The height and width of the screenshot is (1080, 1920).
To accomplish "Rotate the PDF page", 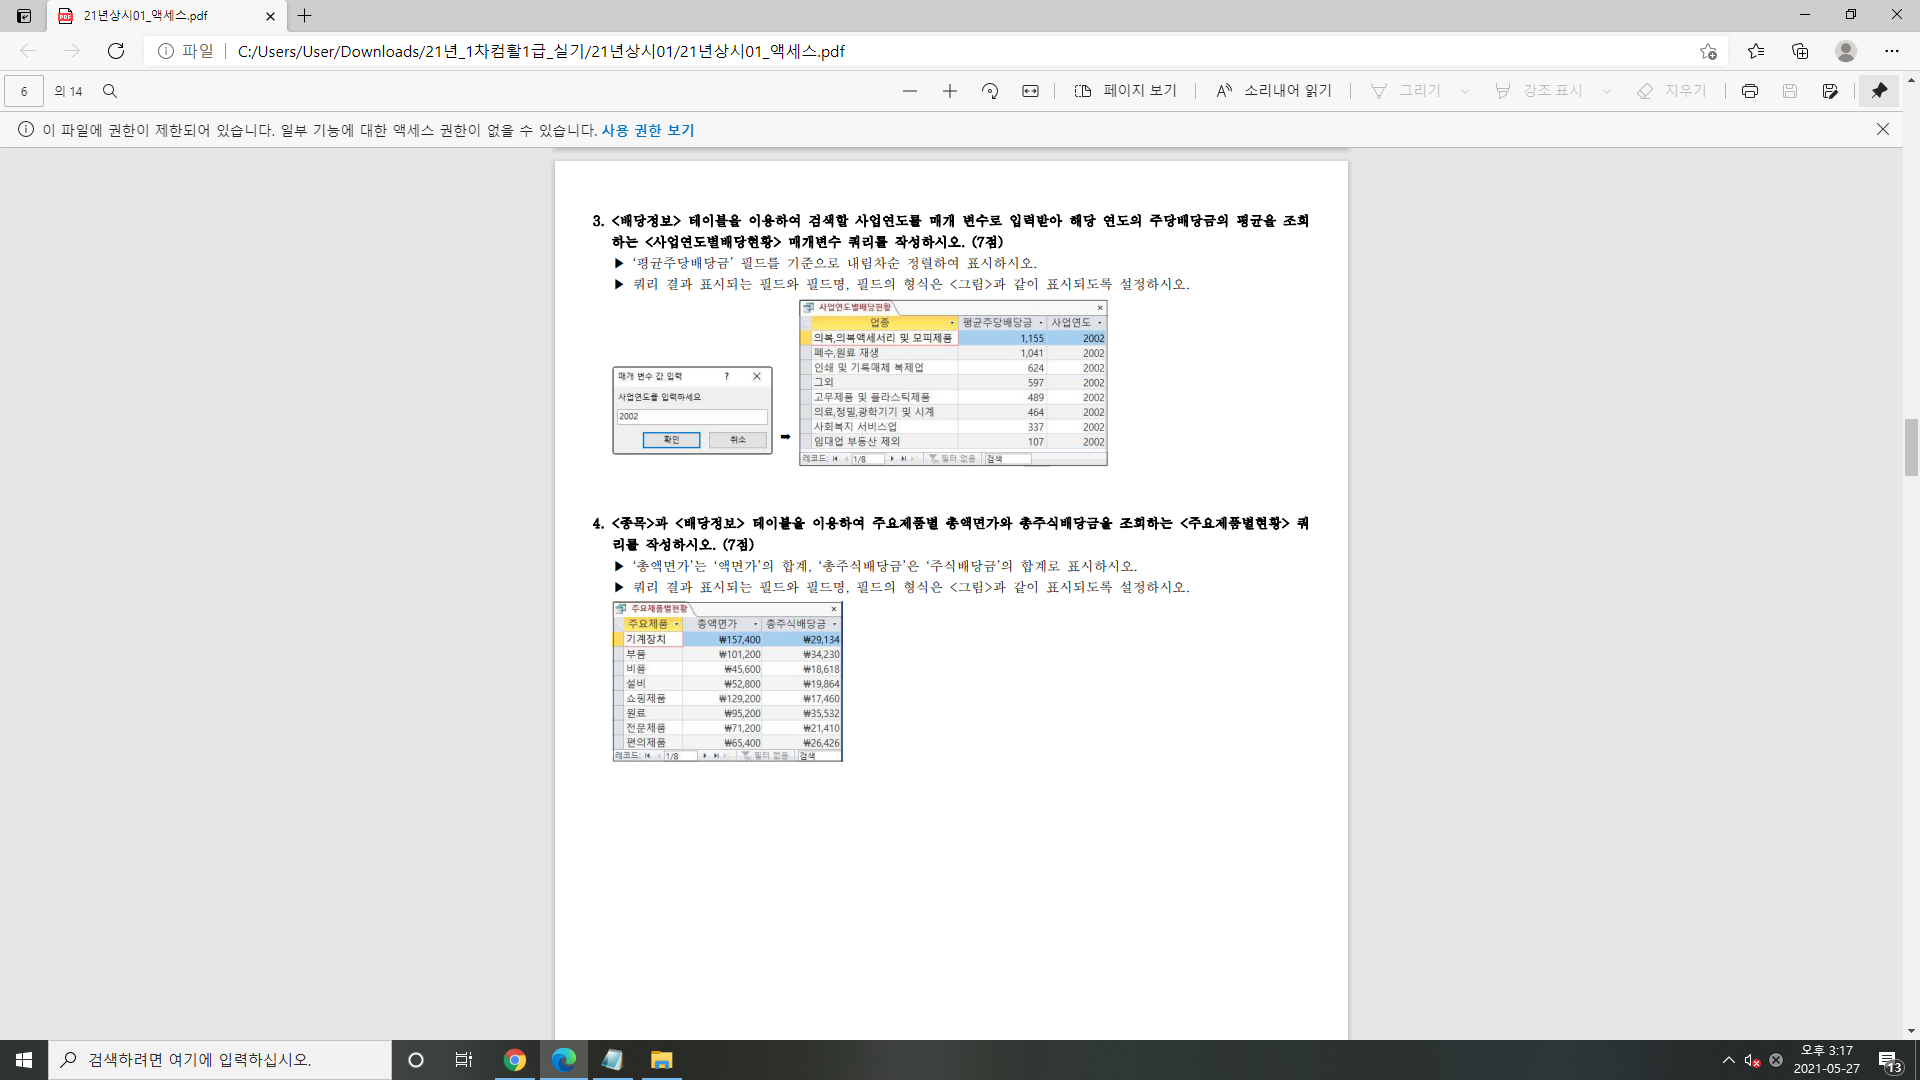I will pyautogui.click(x=990, y=91).
